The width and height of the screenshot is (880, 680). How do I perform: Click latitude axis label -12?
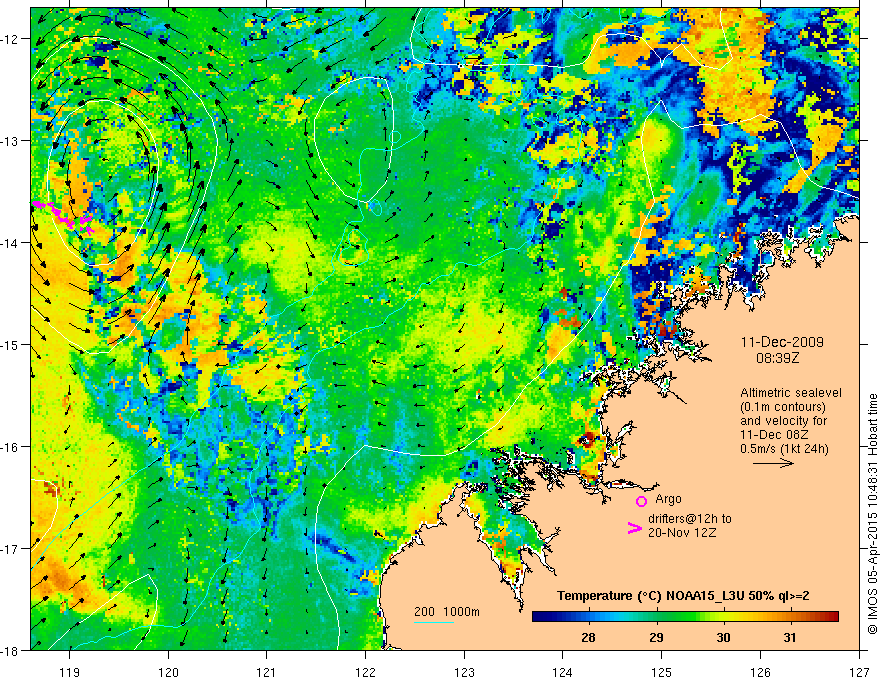tap(10, 39)
